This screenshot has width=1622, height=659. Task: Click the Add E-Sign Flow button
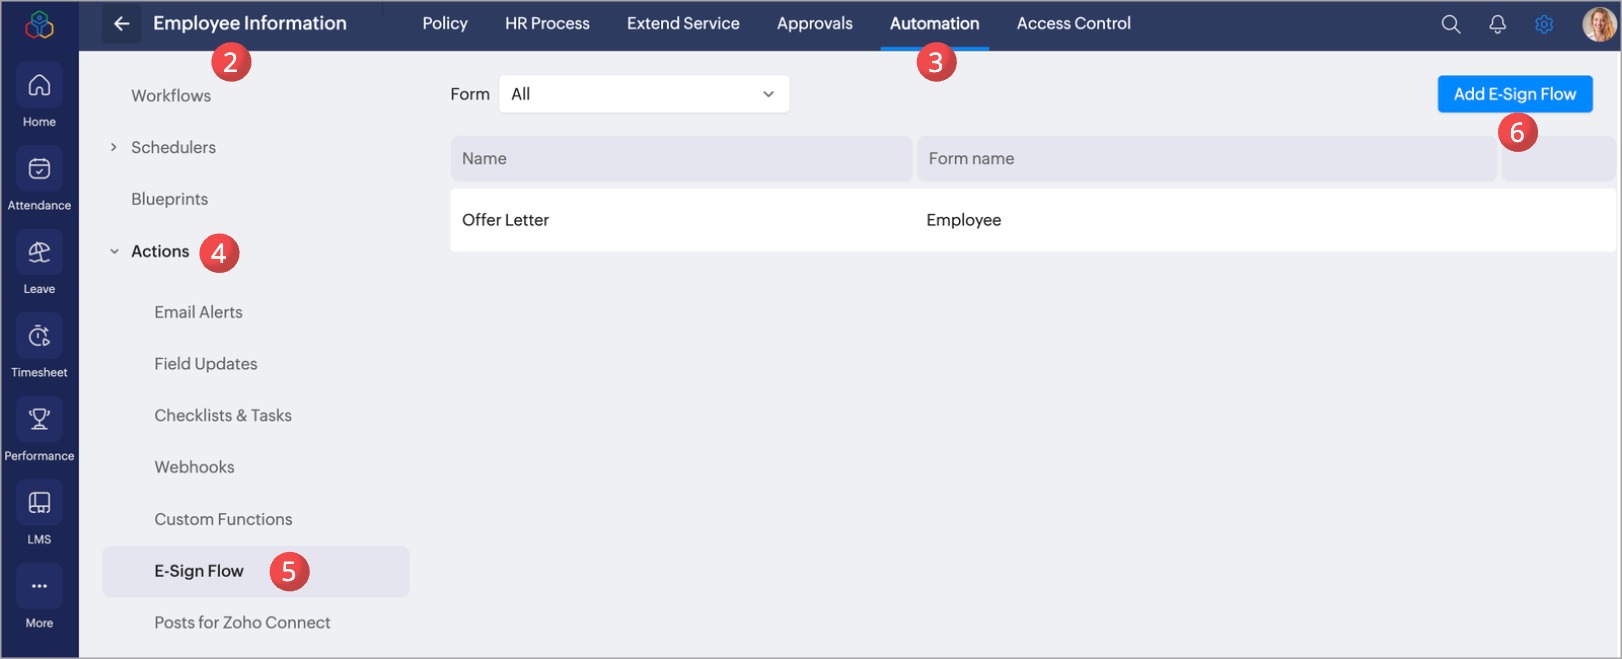1515,94
